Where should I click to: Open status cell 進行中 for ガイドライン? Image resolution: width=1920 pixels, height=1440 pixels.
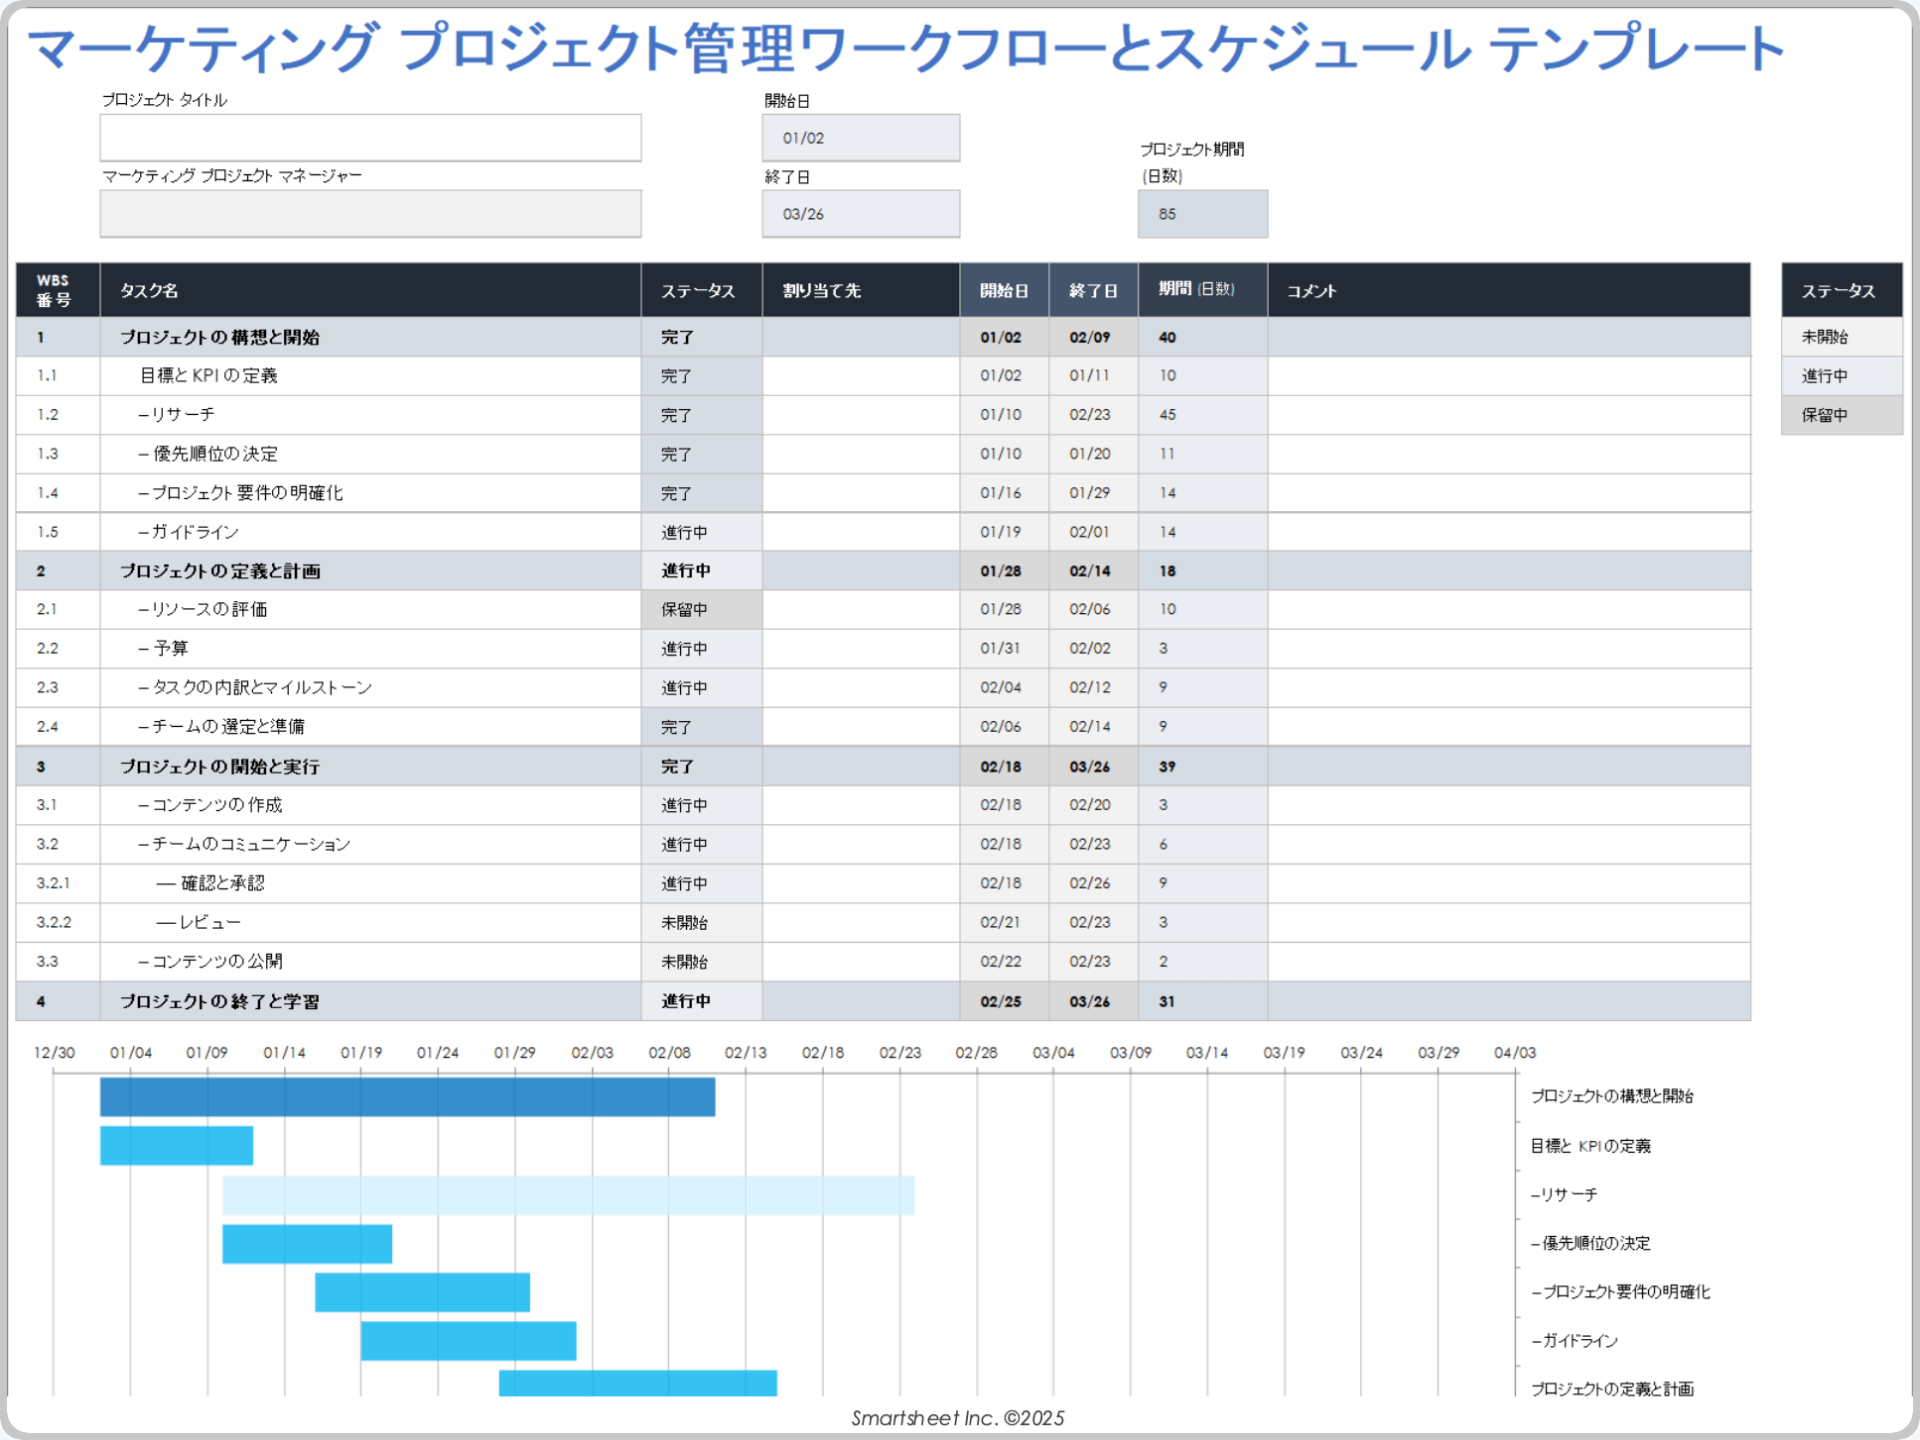tap(701, 532)
